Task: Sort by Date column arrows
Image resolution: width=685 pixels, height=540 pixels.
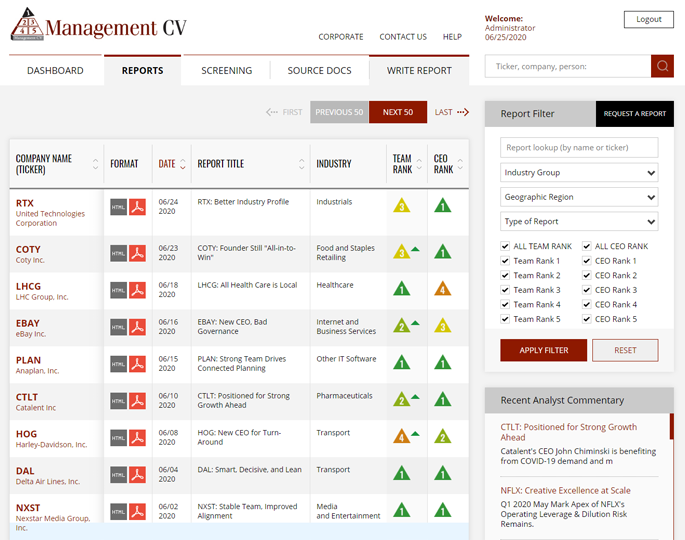Action: click(x=183, y=164)
